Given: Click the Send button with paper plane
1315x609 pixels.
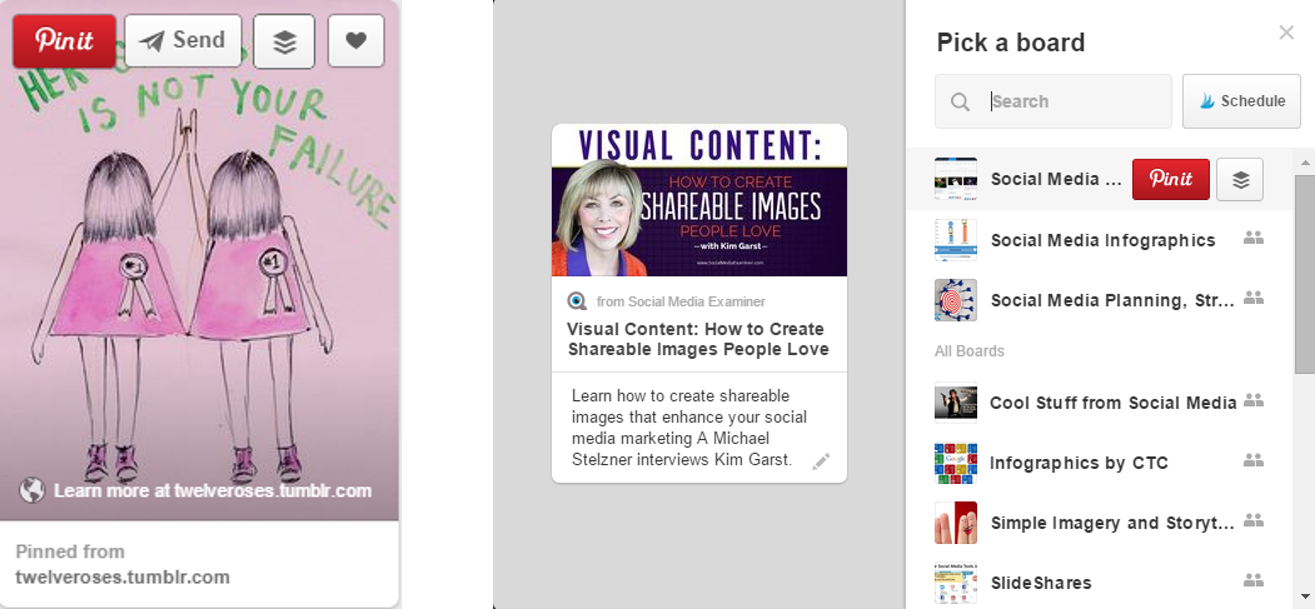Looking at the screenshot, I should click(183, 41).
